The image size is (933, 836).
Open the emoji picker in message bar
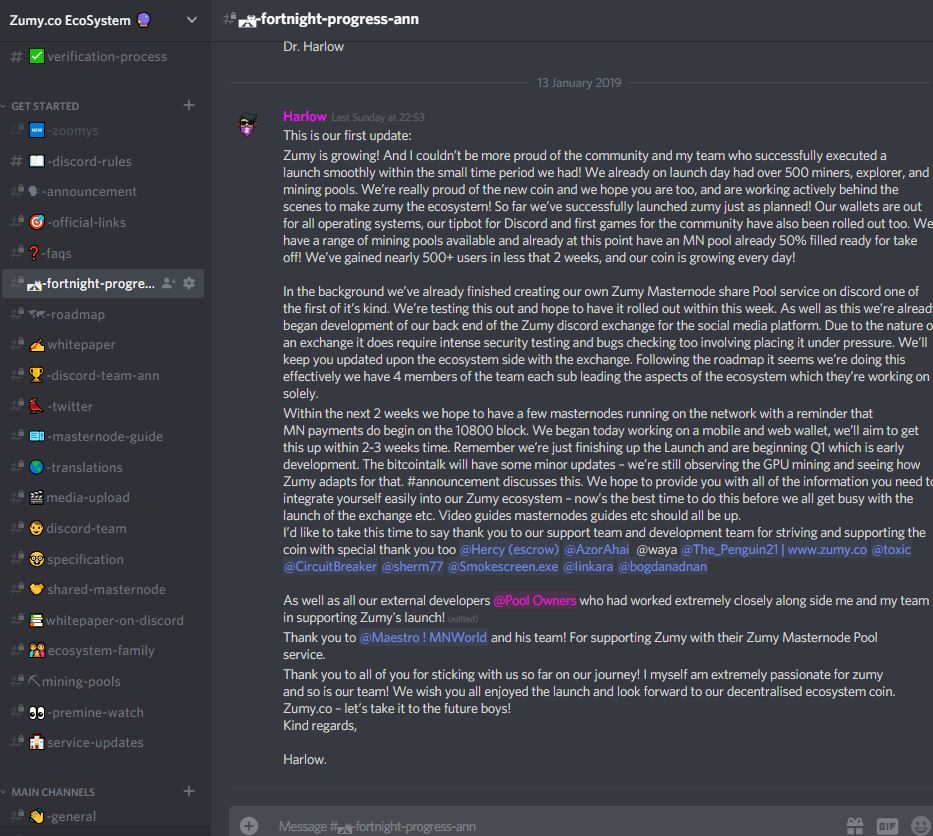click(921, 825)
